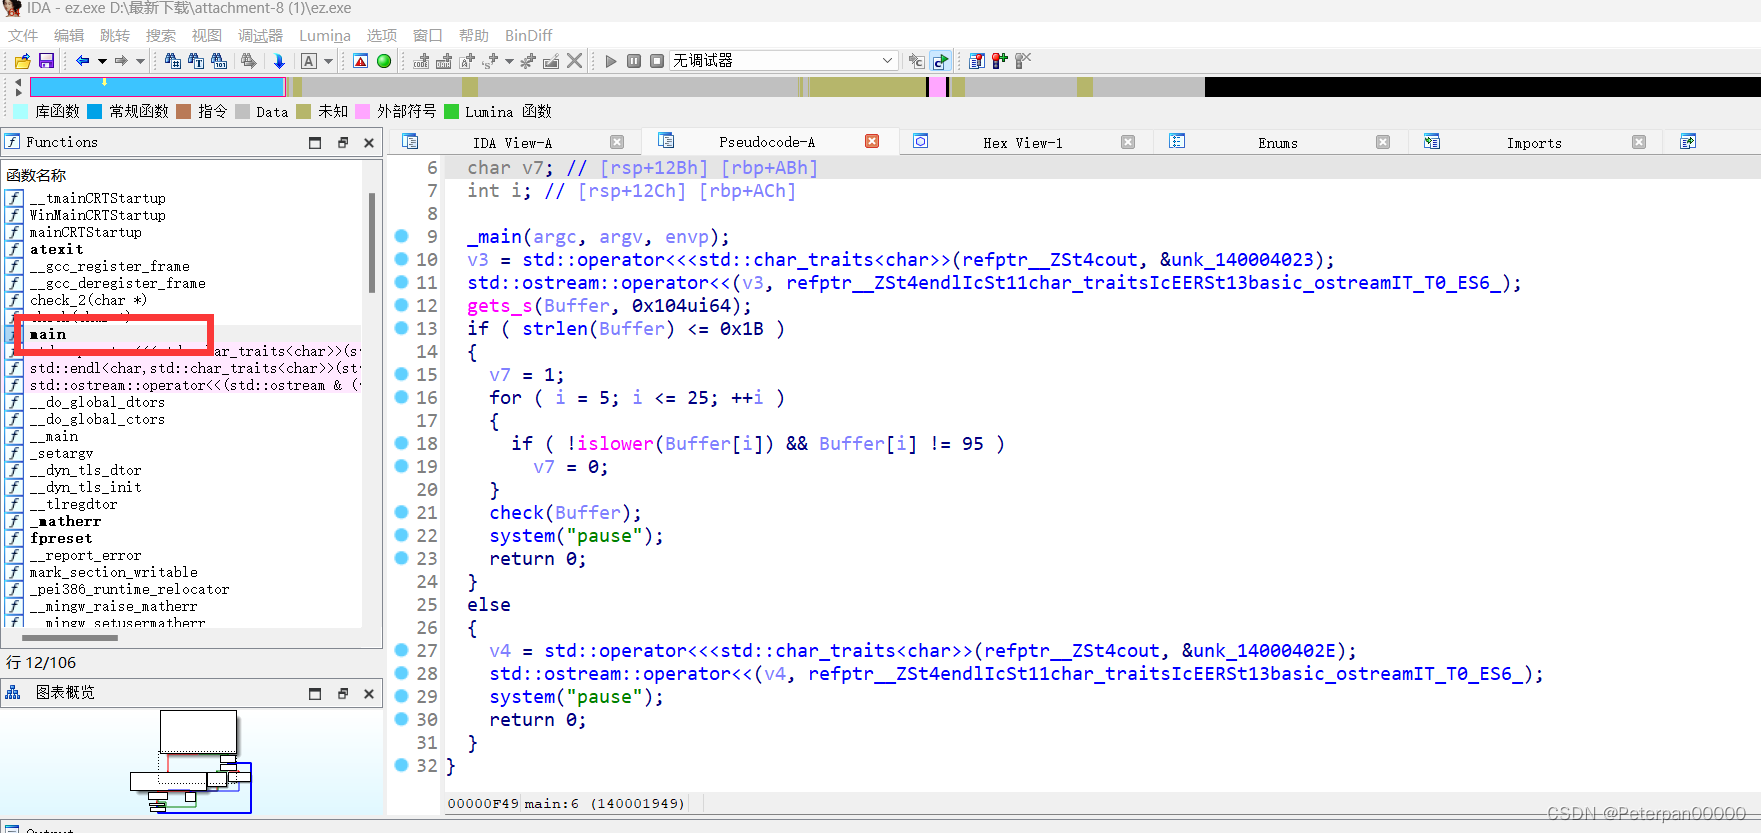The image size is (1761, 833).
Task: Select check_2(char *) in Functions list
Action: click(88, 300)
